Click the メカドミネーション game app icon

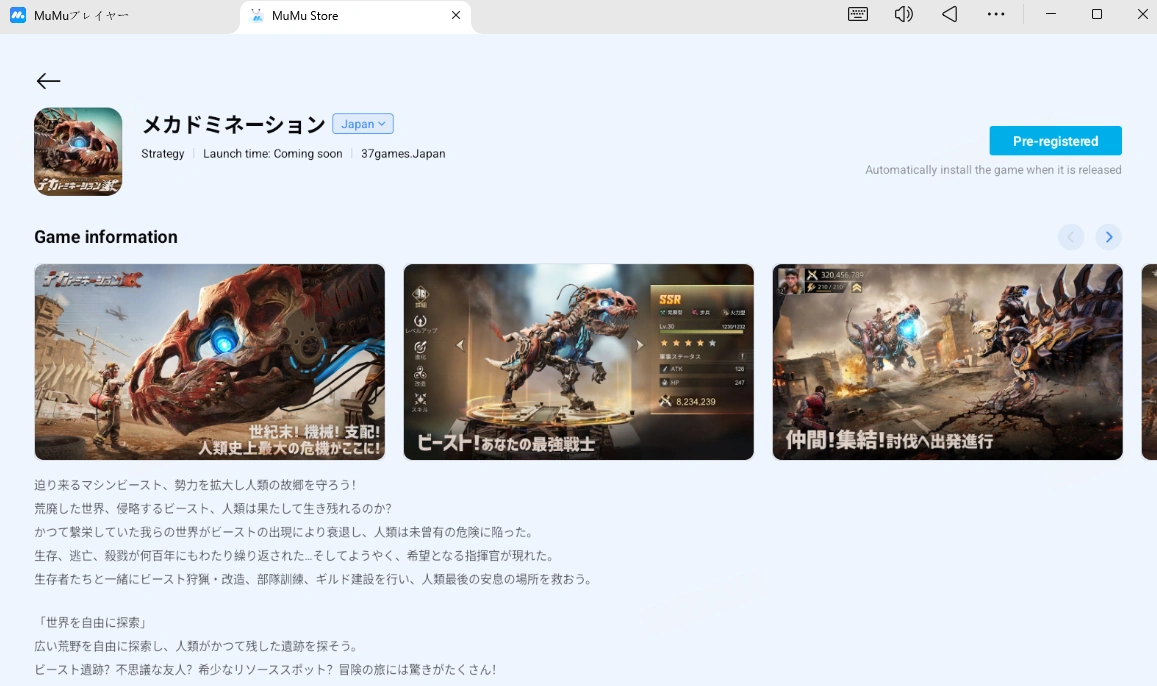(78, 151)
